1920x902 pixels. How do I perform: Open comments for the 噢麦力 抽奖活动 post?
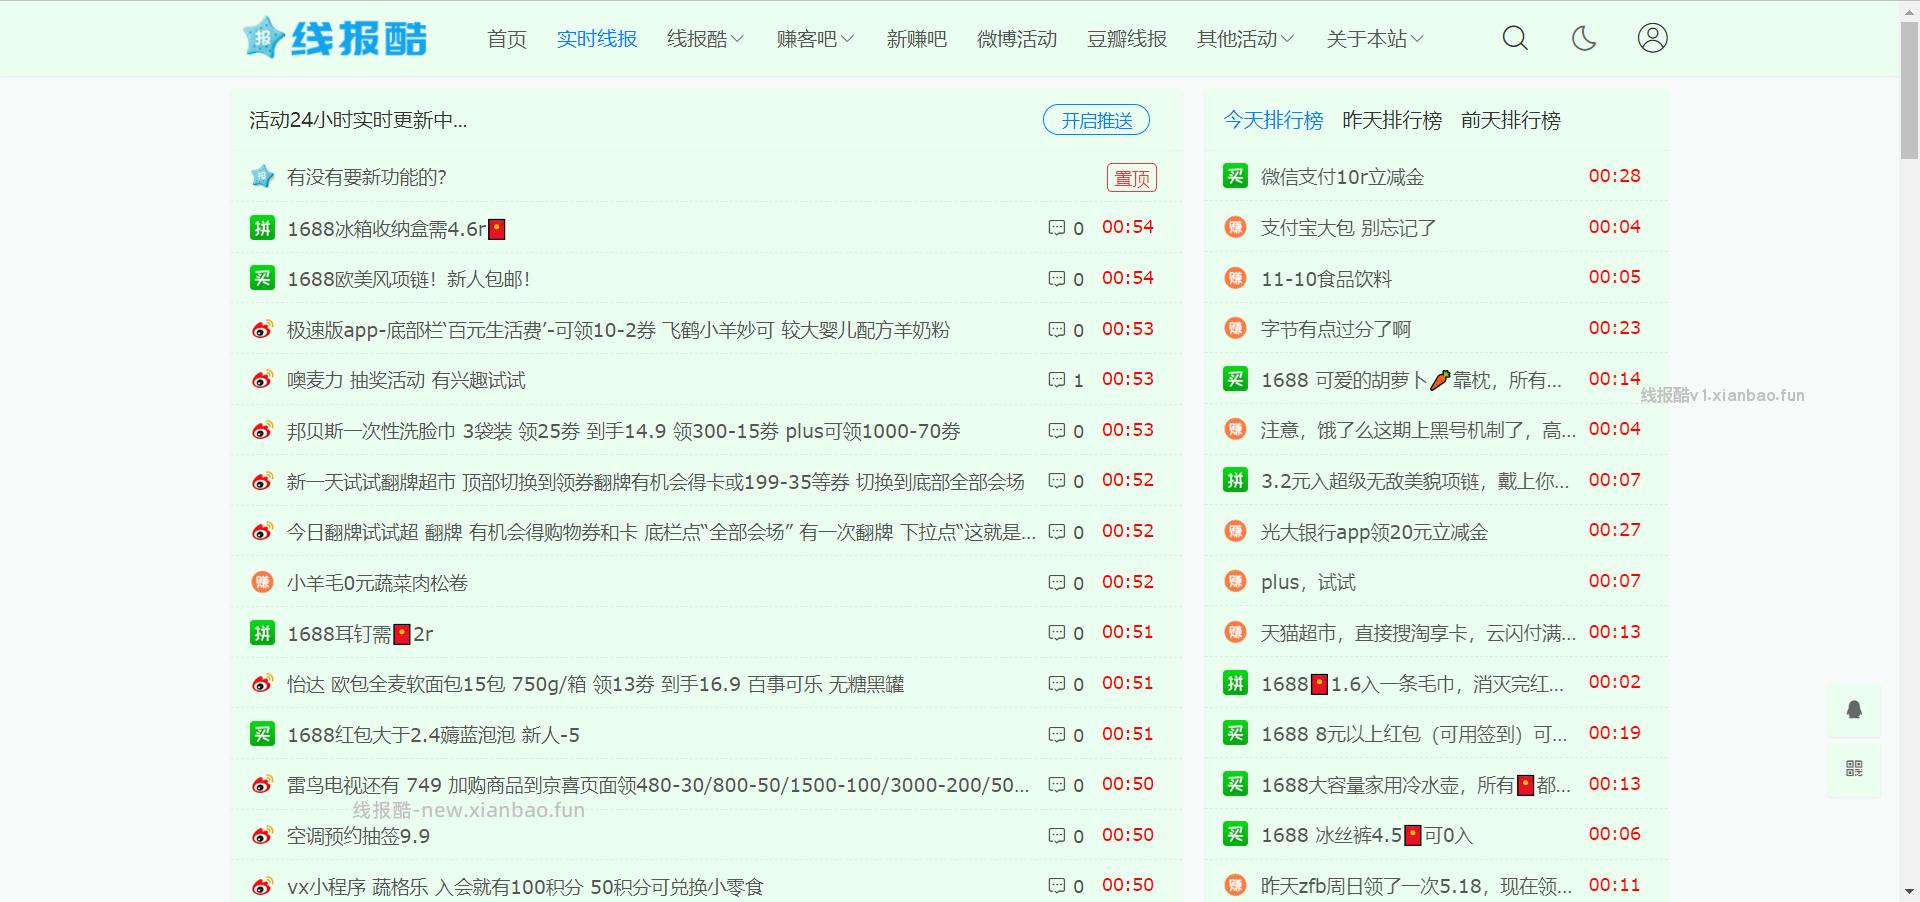tap(1056, 380)
